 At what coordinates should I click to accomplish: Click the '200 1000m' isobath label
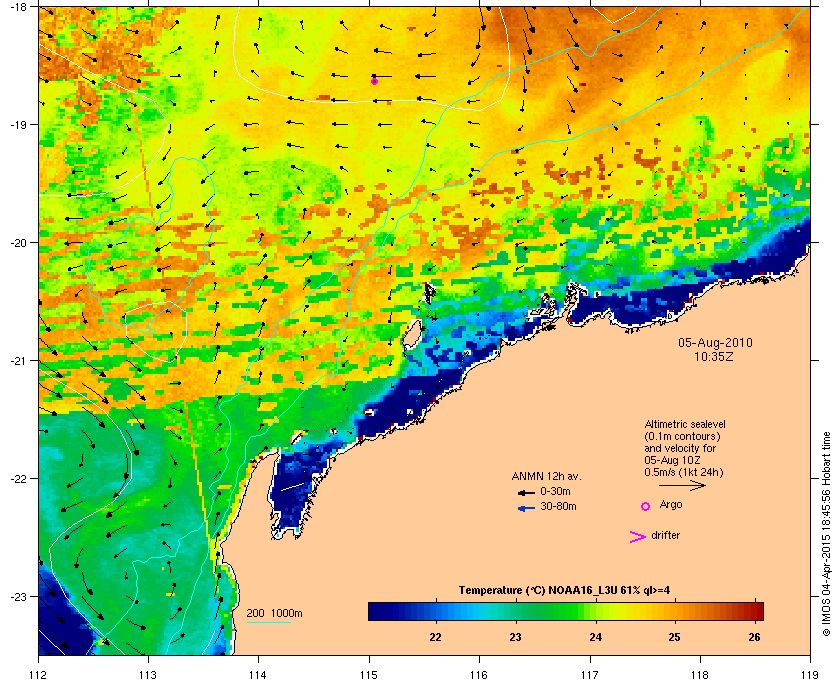coord(274,614)
